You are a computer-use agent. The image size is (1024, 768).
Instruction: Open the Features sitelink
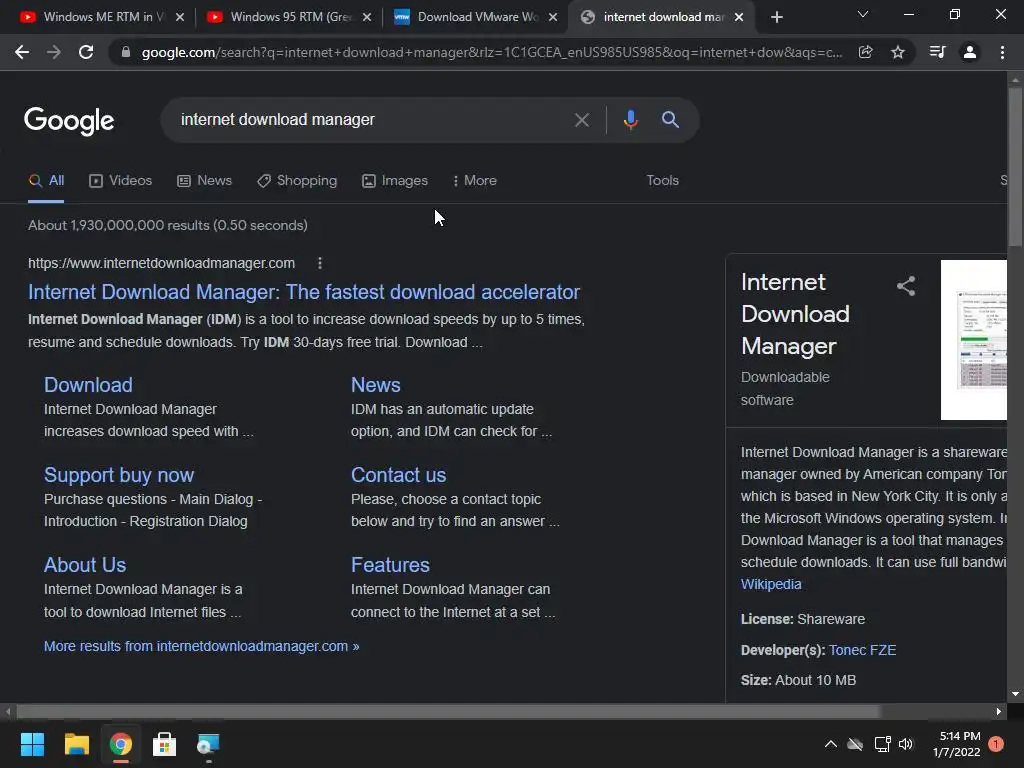tap(390, 565)
